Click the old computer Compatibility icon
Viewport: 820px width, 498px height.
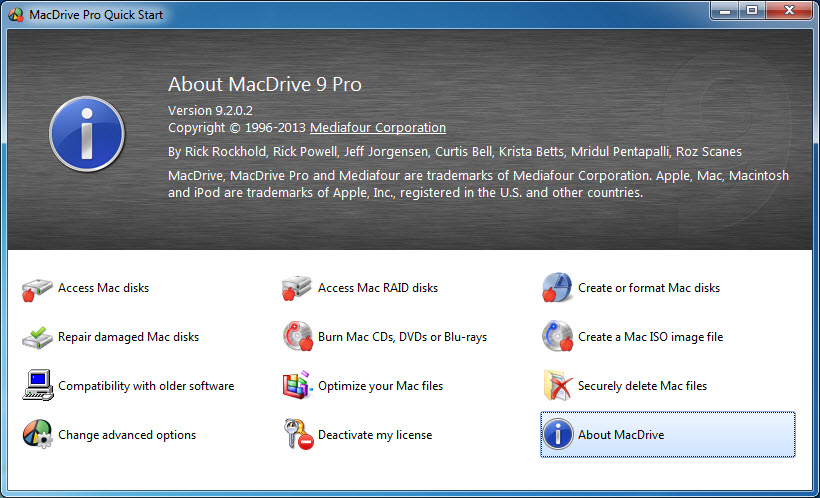point(38,386)
